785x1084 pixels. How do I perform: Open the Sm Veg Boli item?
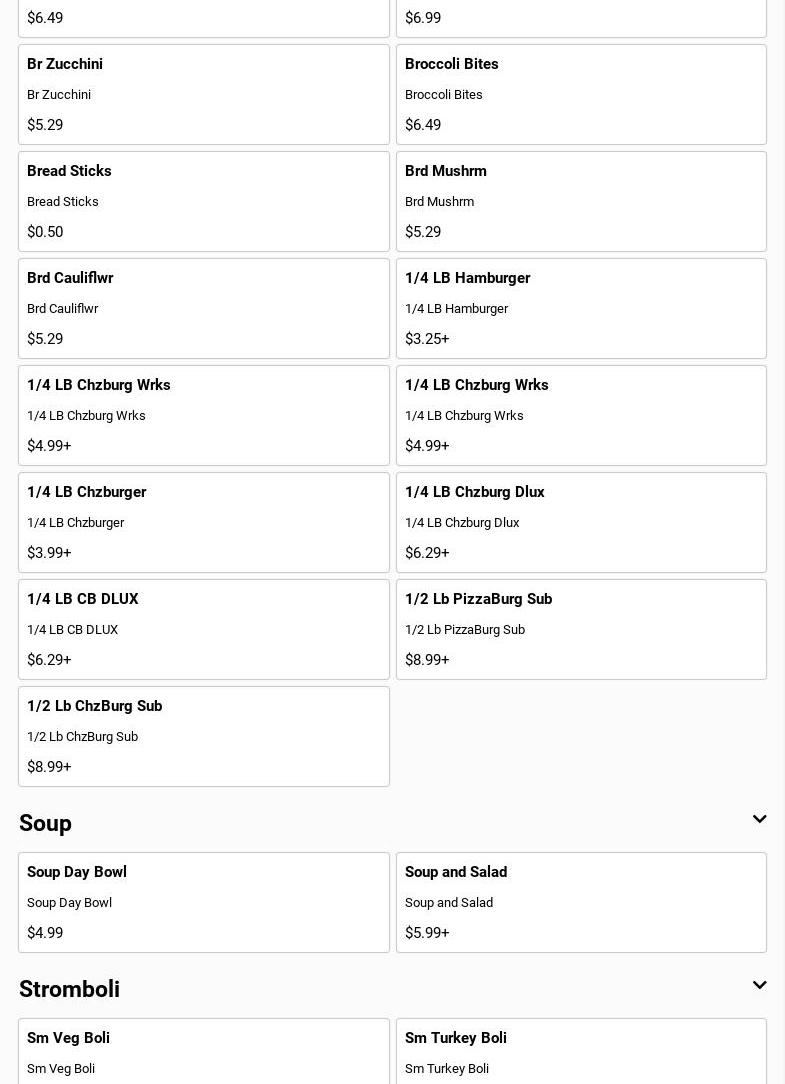tap(203, 1052)
